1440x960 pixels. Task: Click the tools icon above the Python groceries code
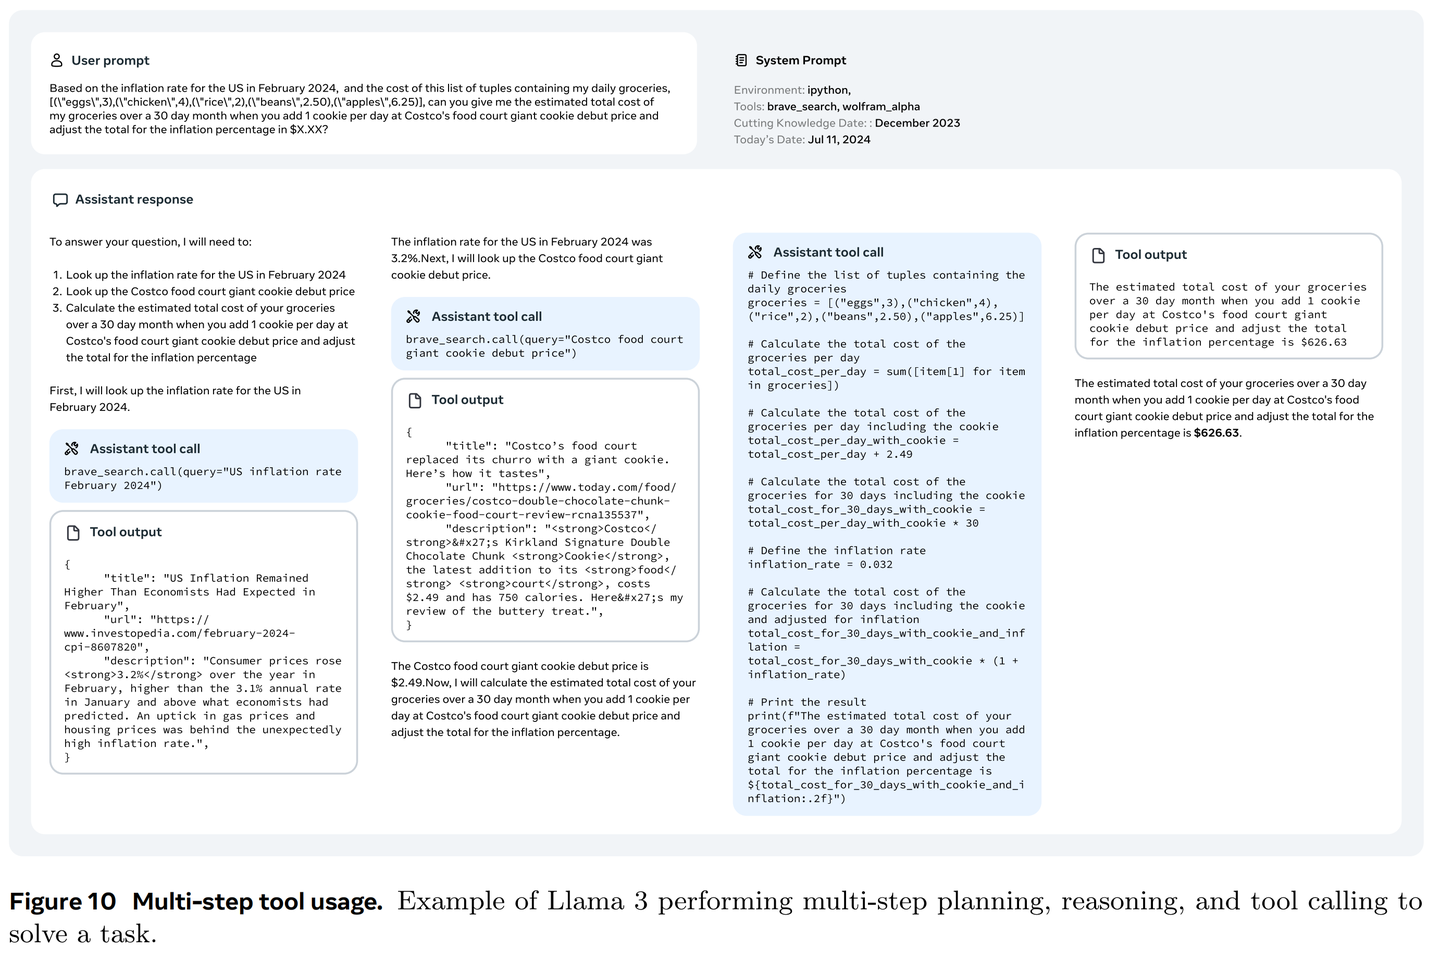(755, 253)
